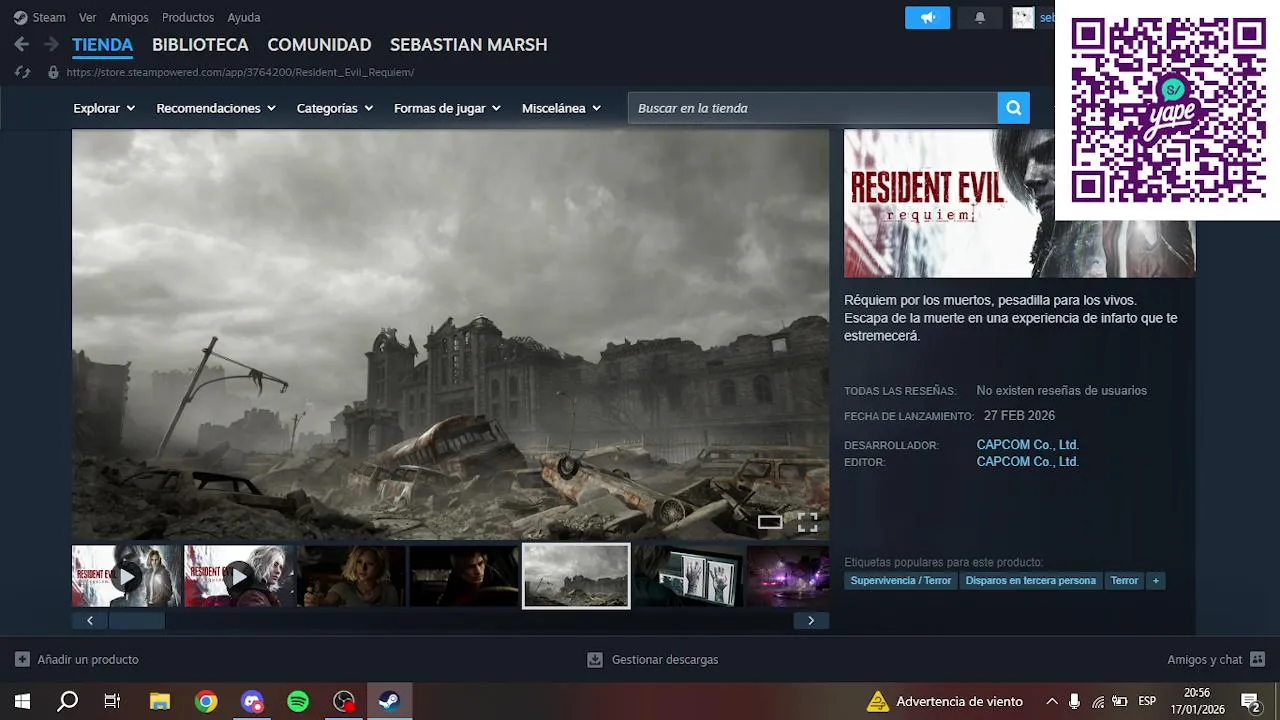Open Amigos y chat panel
1280x720 pixels.
point(1216,660)
